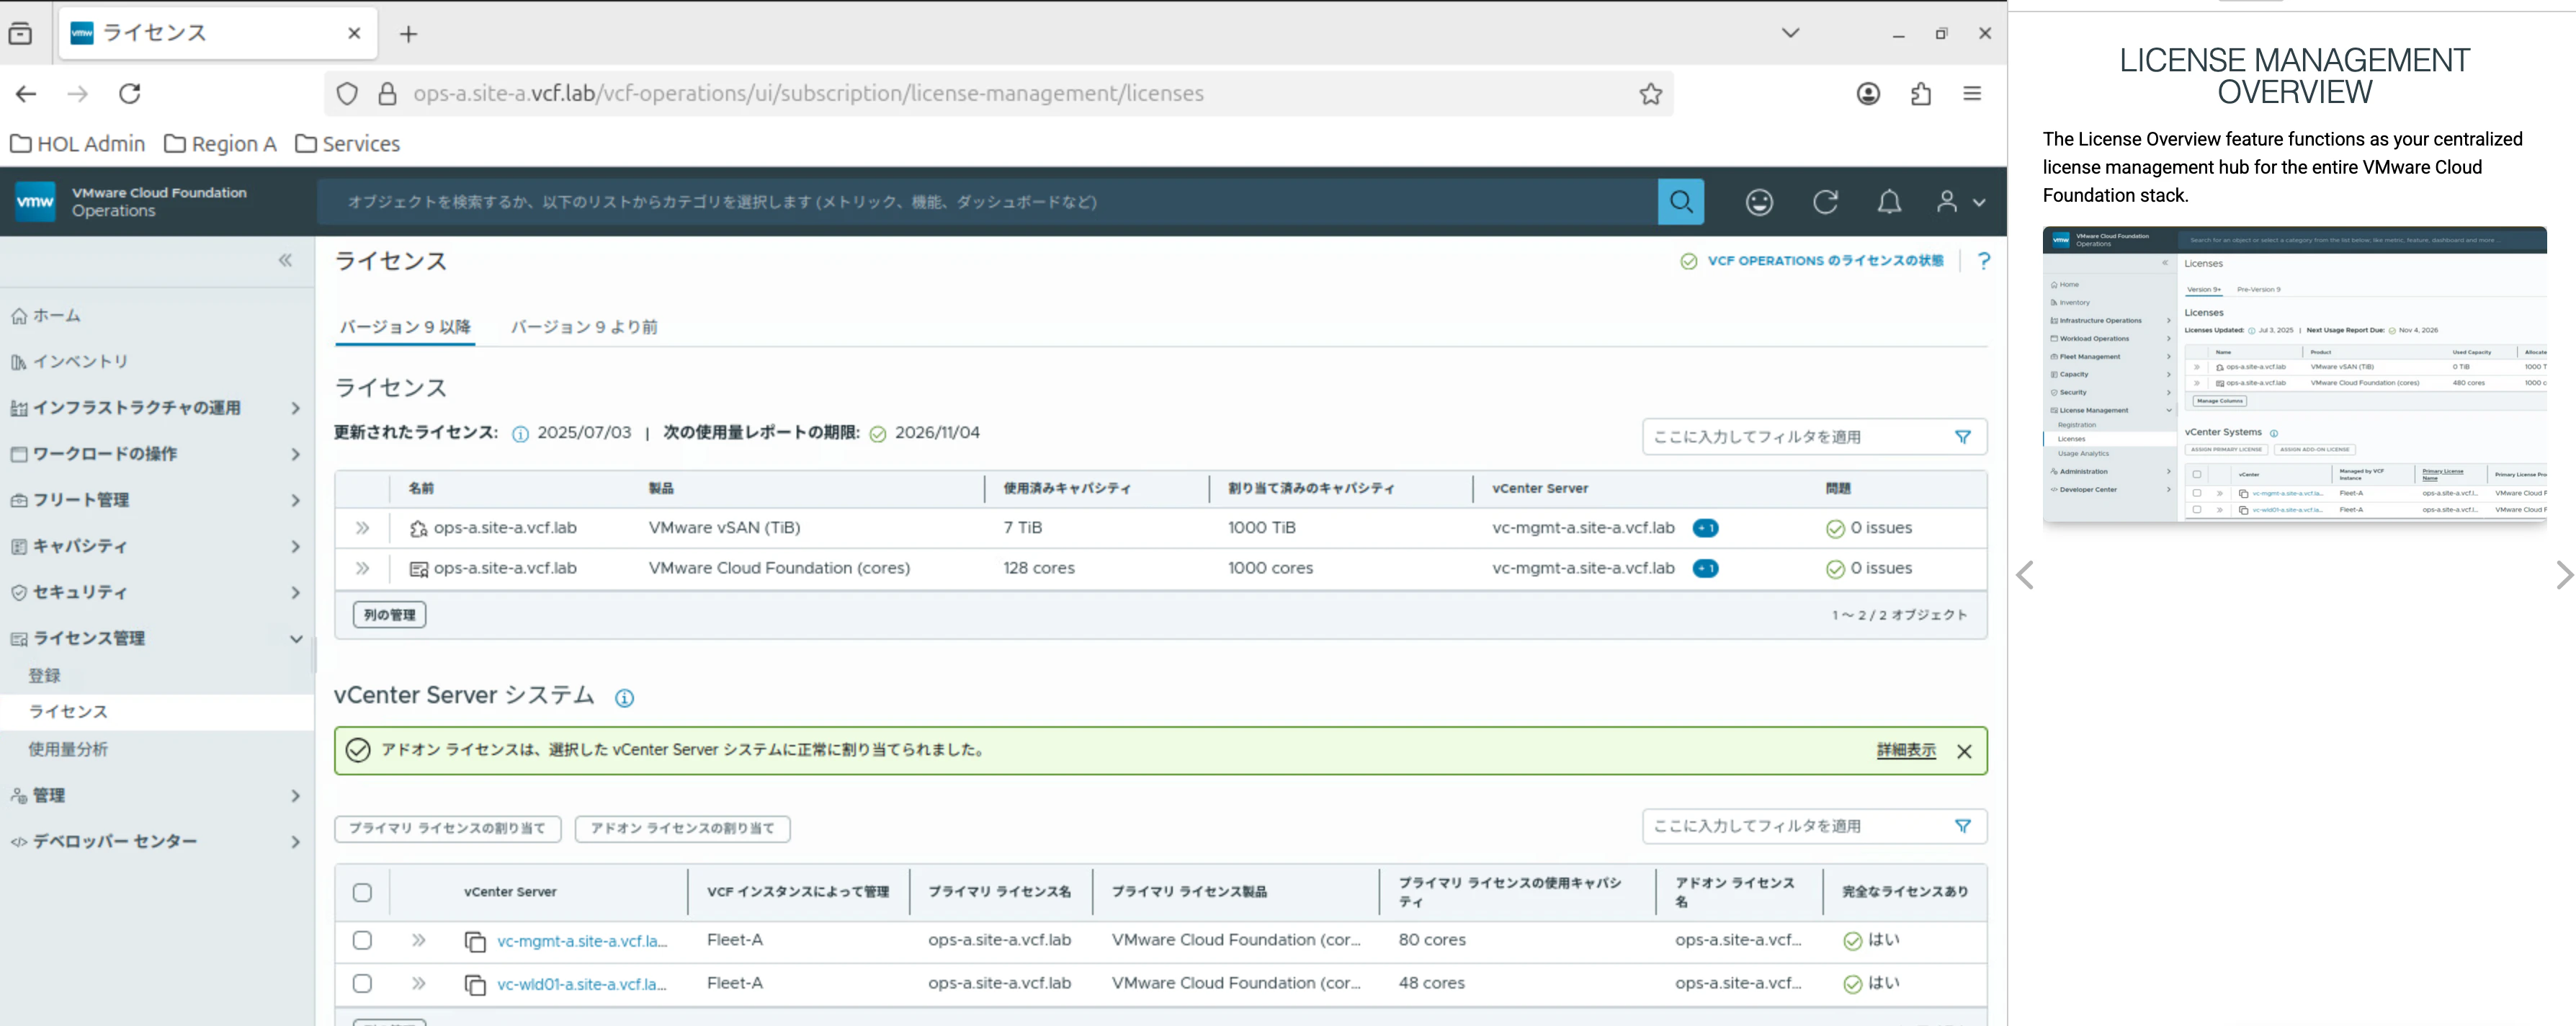Reload the browser page
Viewport: 2576px width, 1026px height.
click(130, 93)
